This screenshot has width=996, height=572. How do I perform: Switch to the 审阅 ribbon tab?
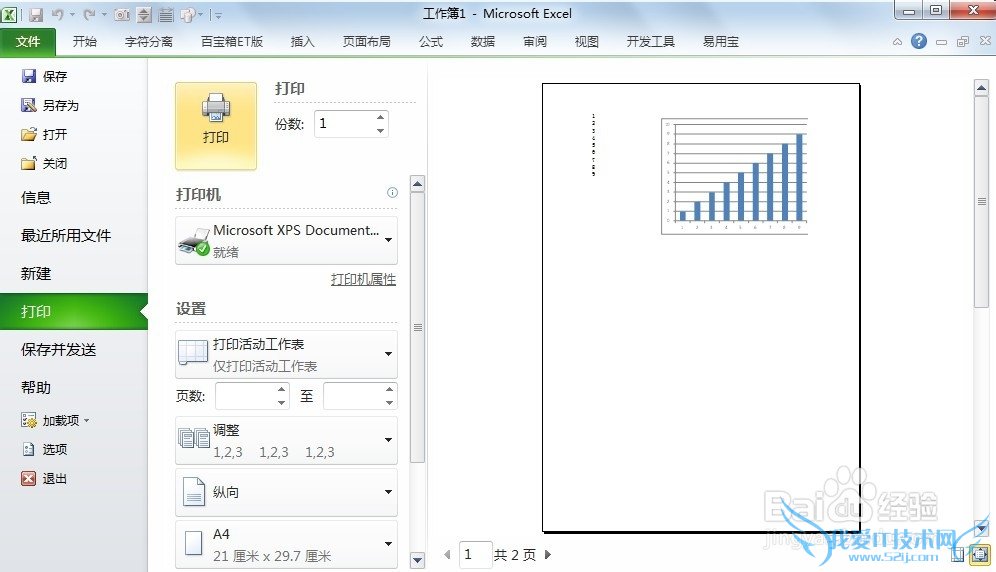[x=535, y=42]
